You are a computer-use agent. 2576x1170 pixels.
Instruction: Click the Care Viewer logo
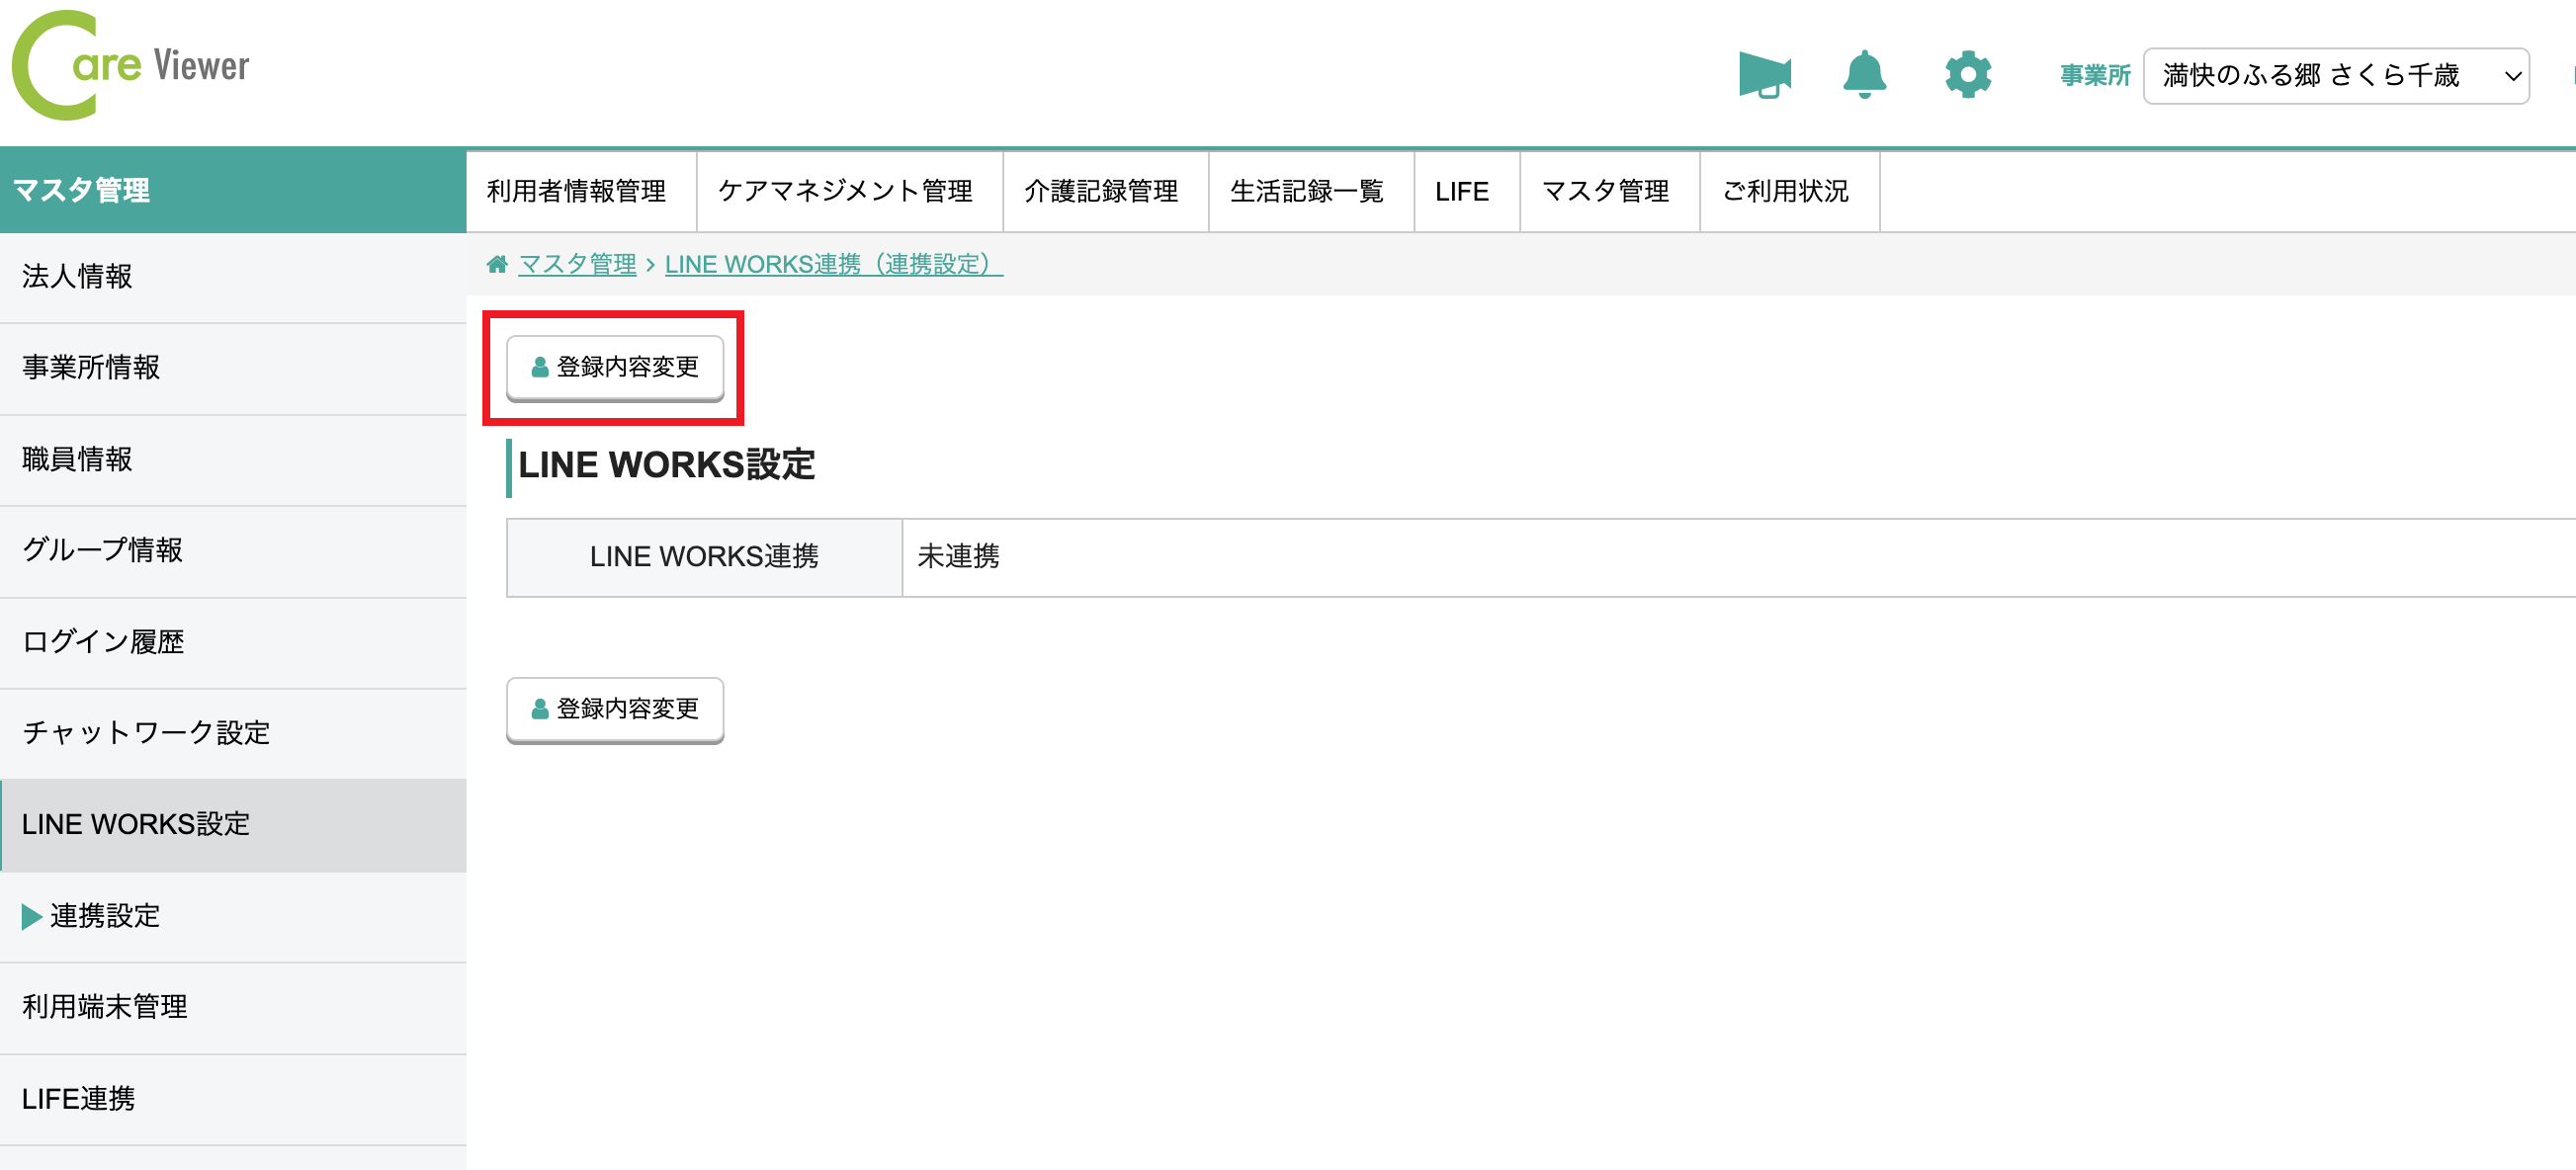click(x=130, y=65)
